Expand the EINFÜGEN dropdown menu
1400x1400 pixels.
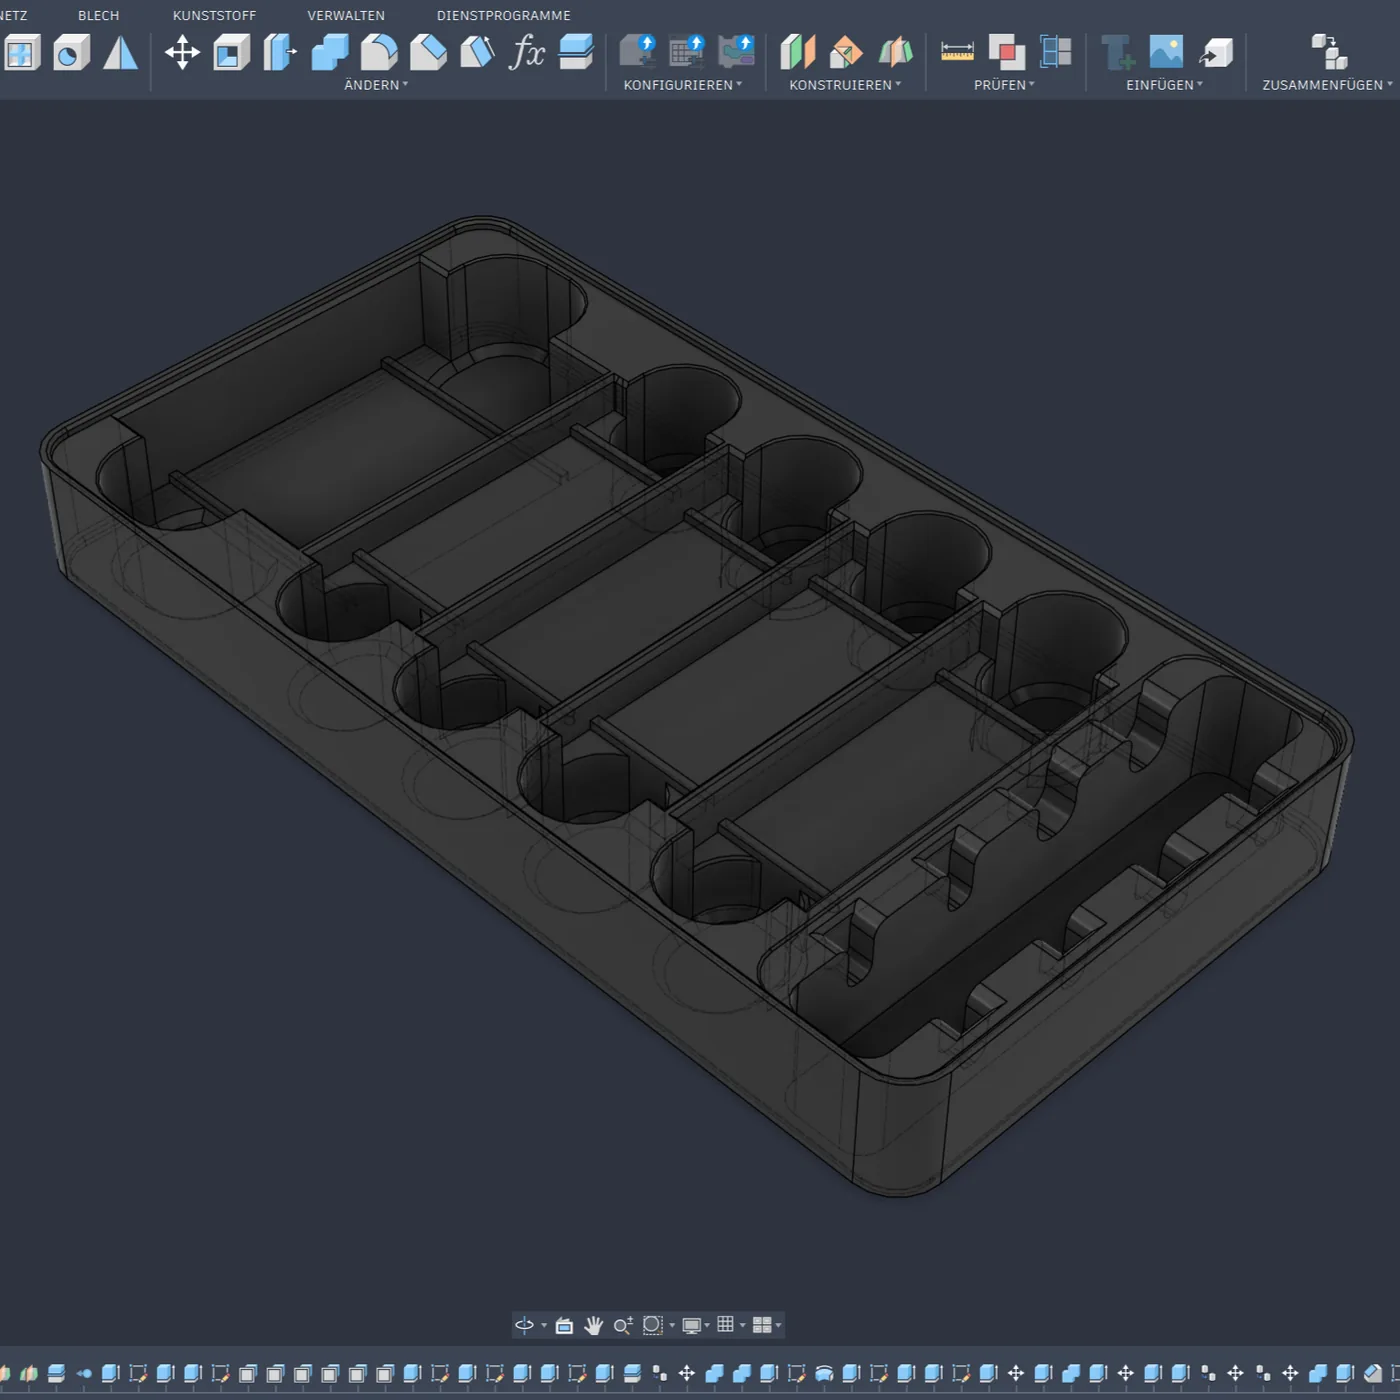[1164, 85]
